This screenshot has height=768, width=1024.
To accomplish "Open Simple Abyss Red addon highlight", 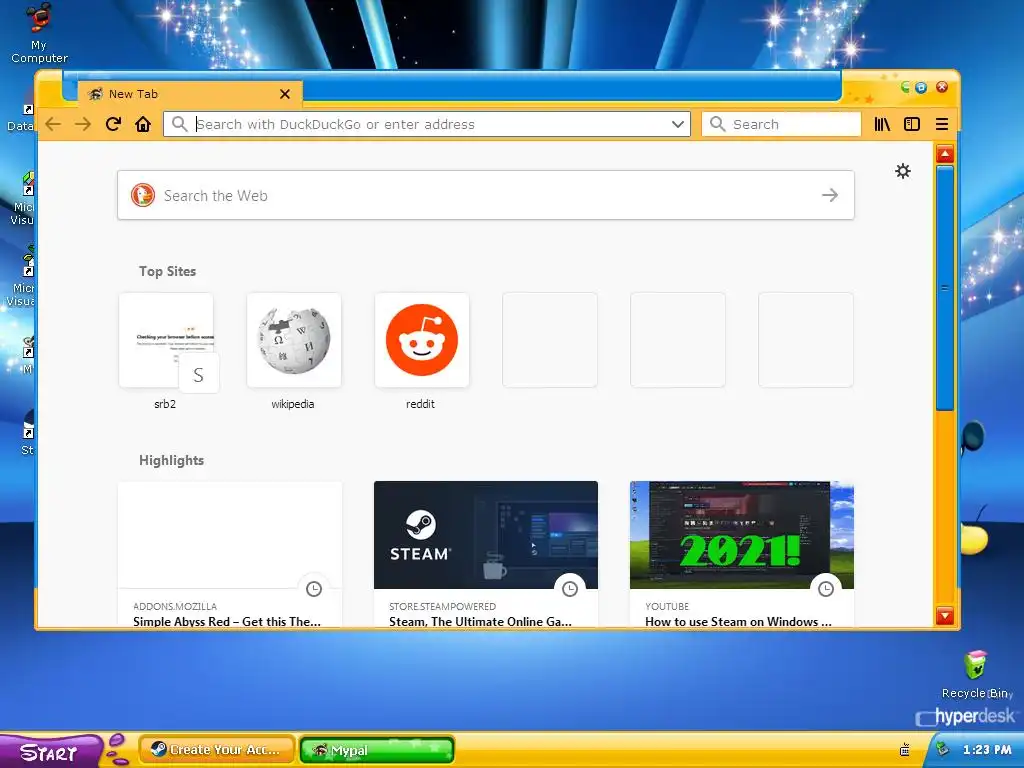I will (x=230, y=555).
